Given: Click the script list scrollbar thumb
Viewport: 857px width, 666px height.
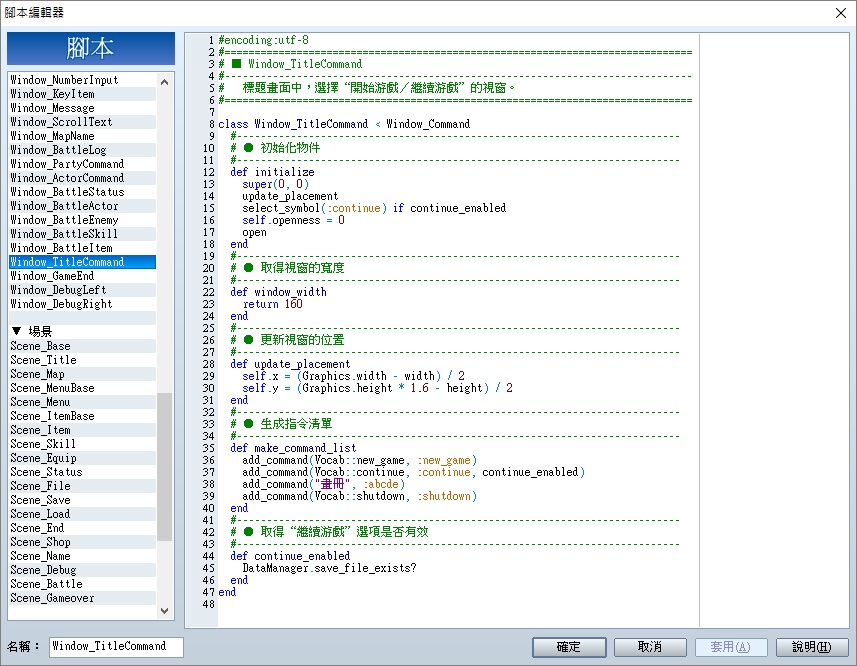Looking at the screenshot, I should [165, 467].
